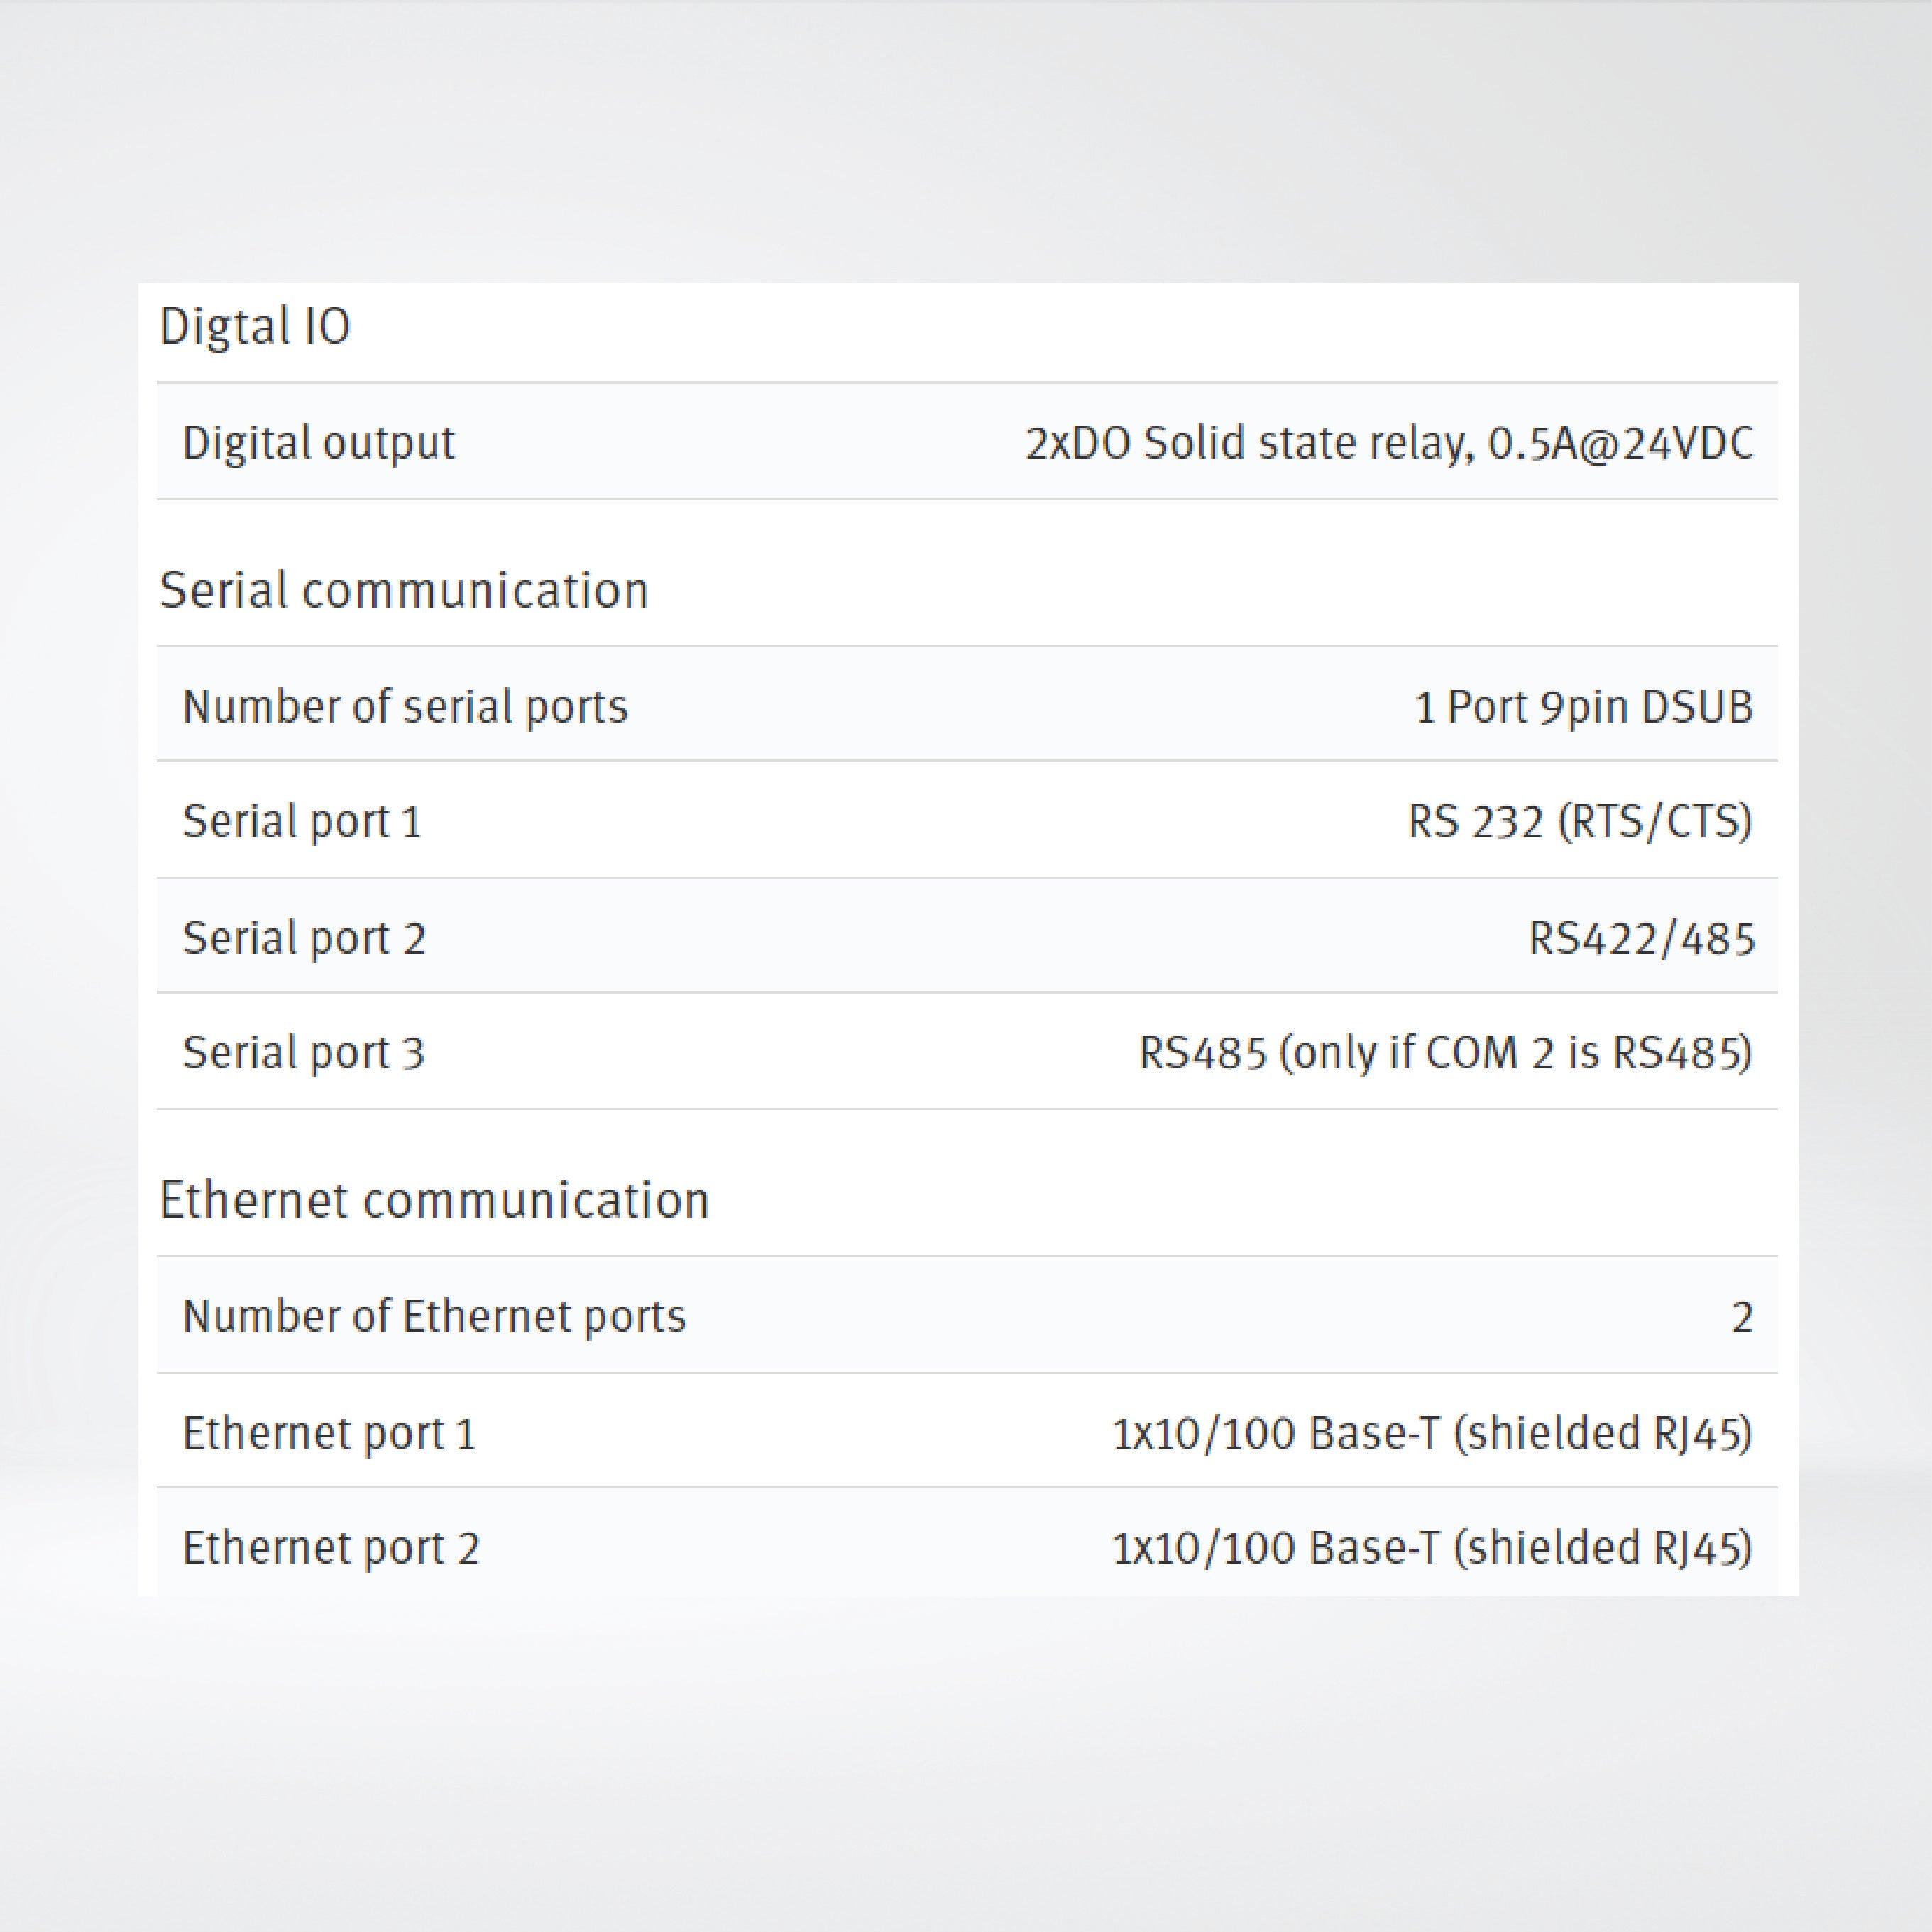Select the Ethernet port 1 label
The height and width of the screenshot is (1932, 1932).
click(x=329, y=1433)
